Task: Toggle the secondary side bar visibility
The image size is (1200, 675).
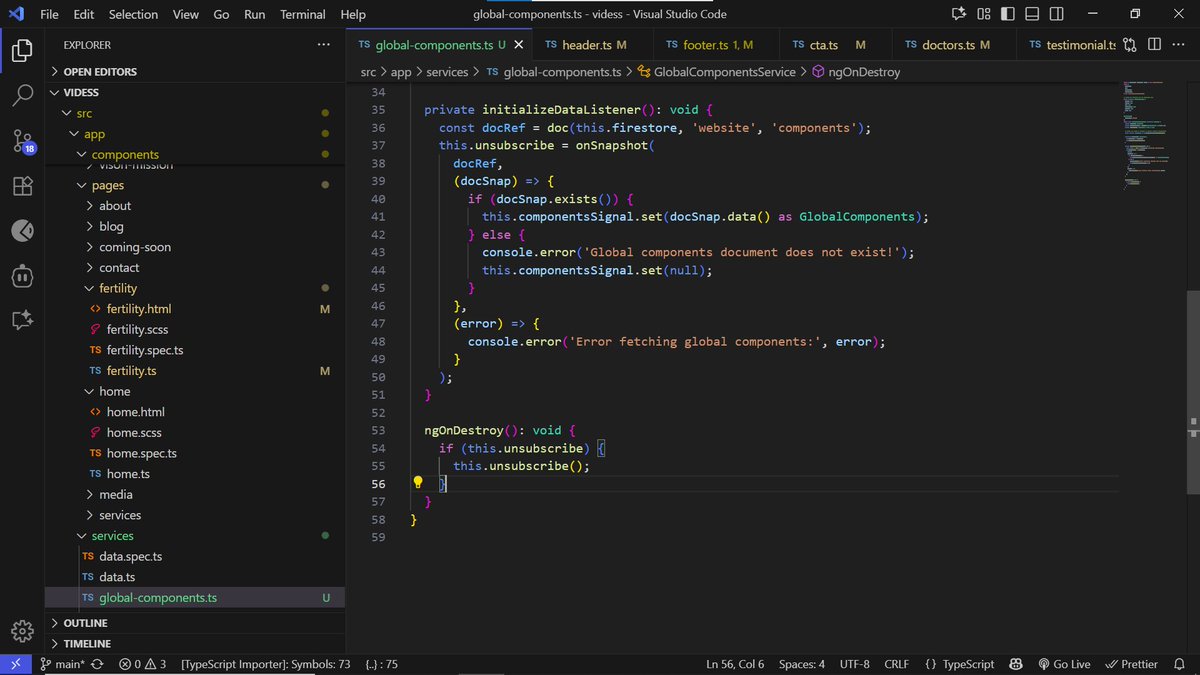Action: [x=1056, y=14]
